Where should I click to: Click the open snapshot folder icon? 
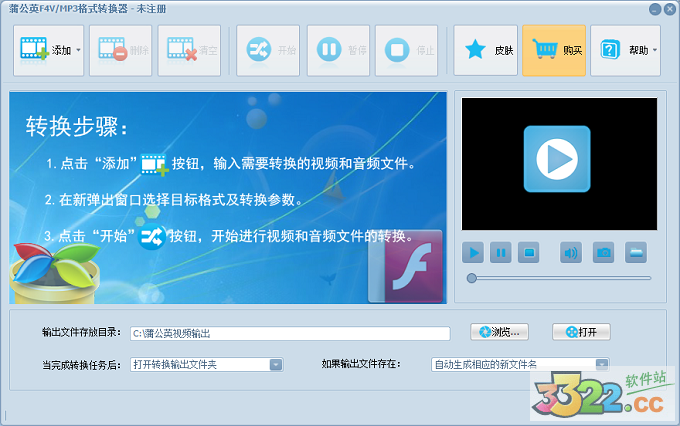click(x=636, y=252)
